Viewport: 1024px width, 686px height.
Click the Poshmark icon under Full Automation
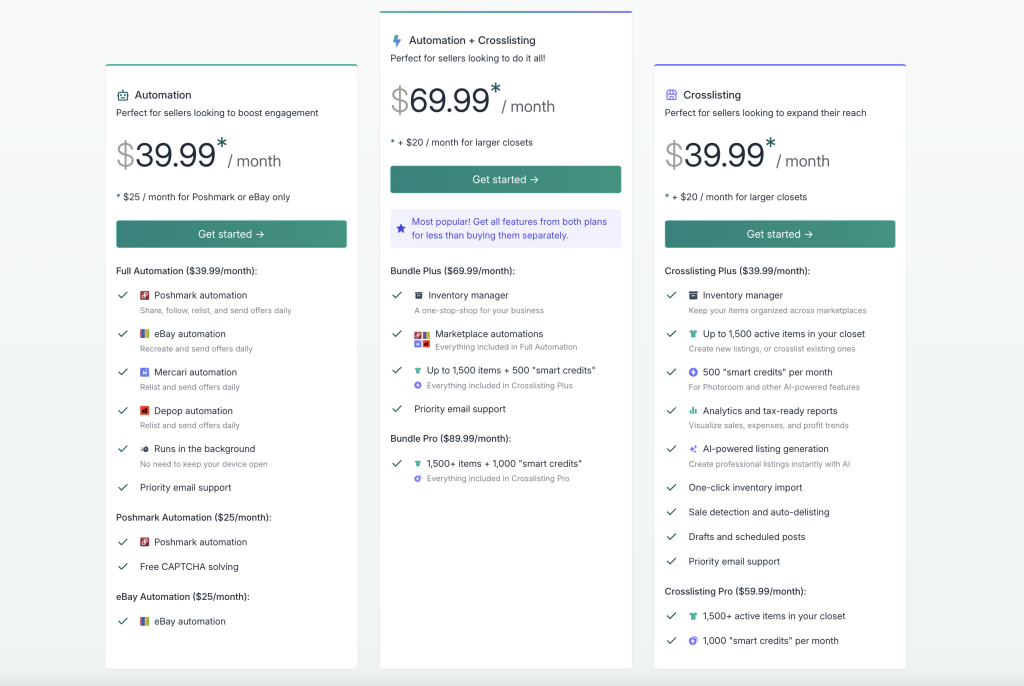tap(145, 295)
